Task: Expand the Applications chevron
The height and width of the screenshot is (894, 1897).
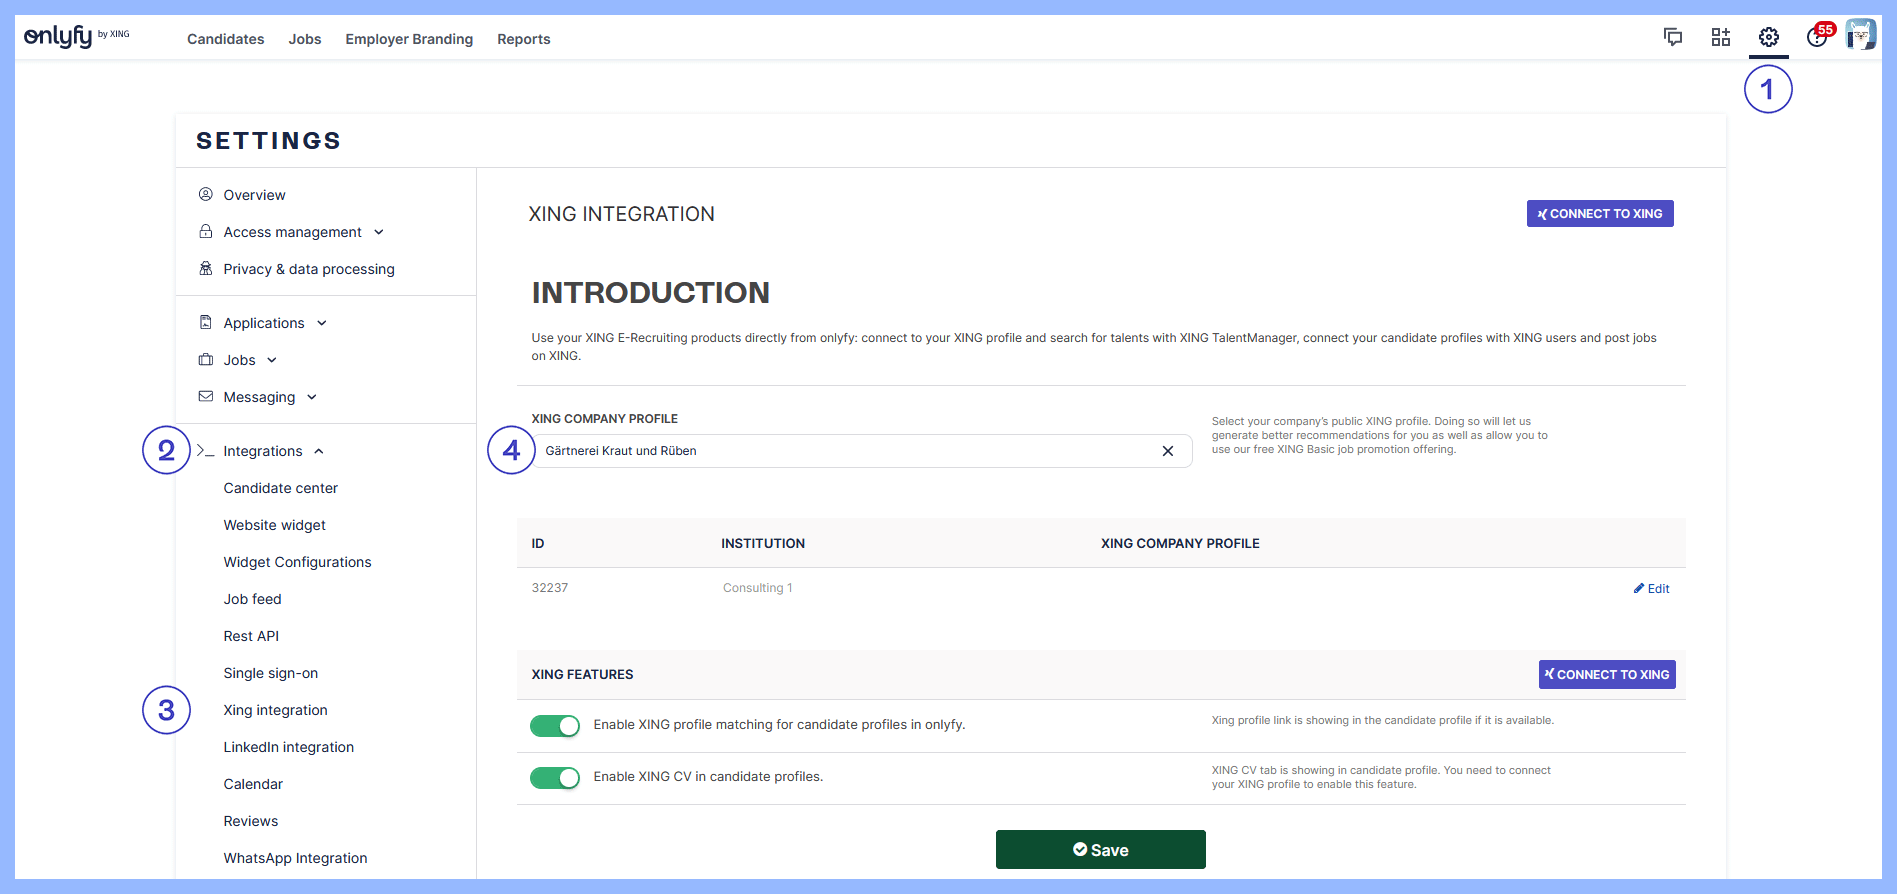Action: [x=322, y=323]
